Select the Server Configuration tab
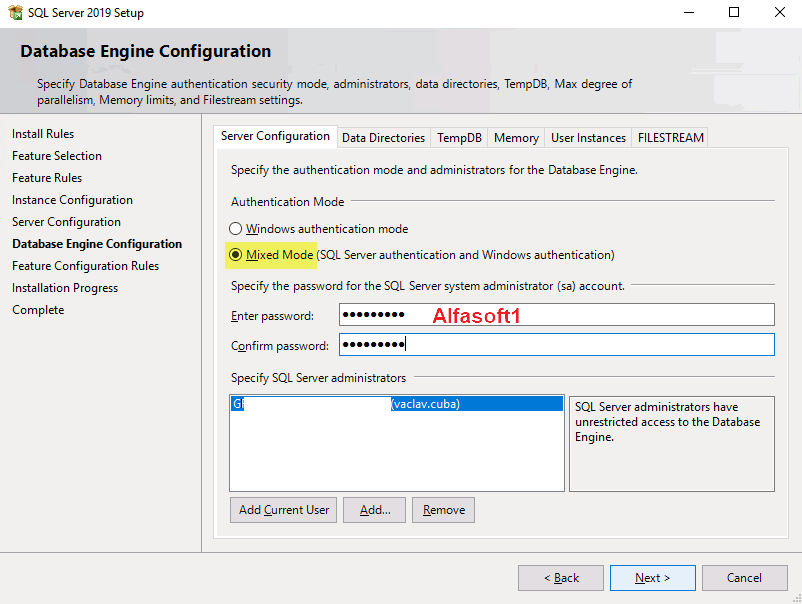802x604 pixels. pyautogui.click(x=275, y=137)
